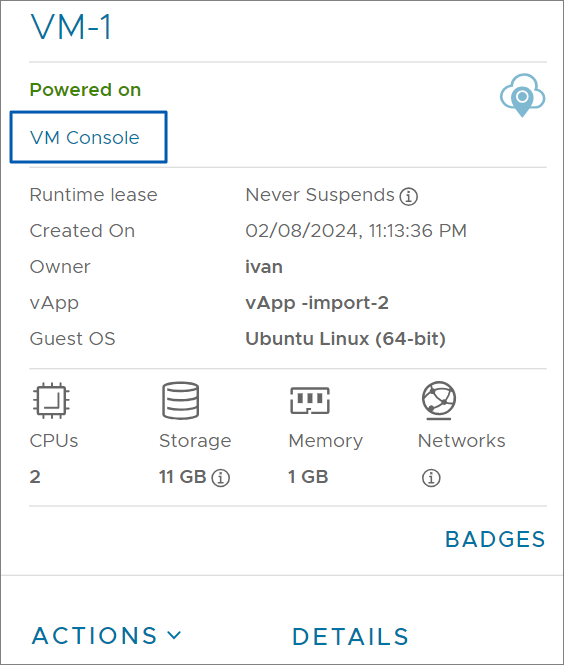Click the Memory module icon
This screenshot has height=665, width=564.
[x=310, y=400]
